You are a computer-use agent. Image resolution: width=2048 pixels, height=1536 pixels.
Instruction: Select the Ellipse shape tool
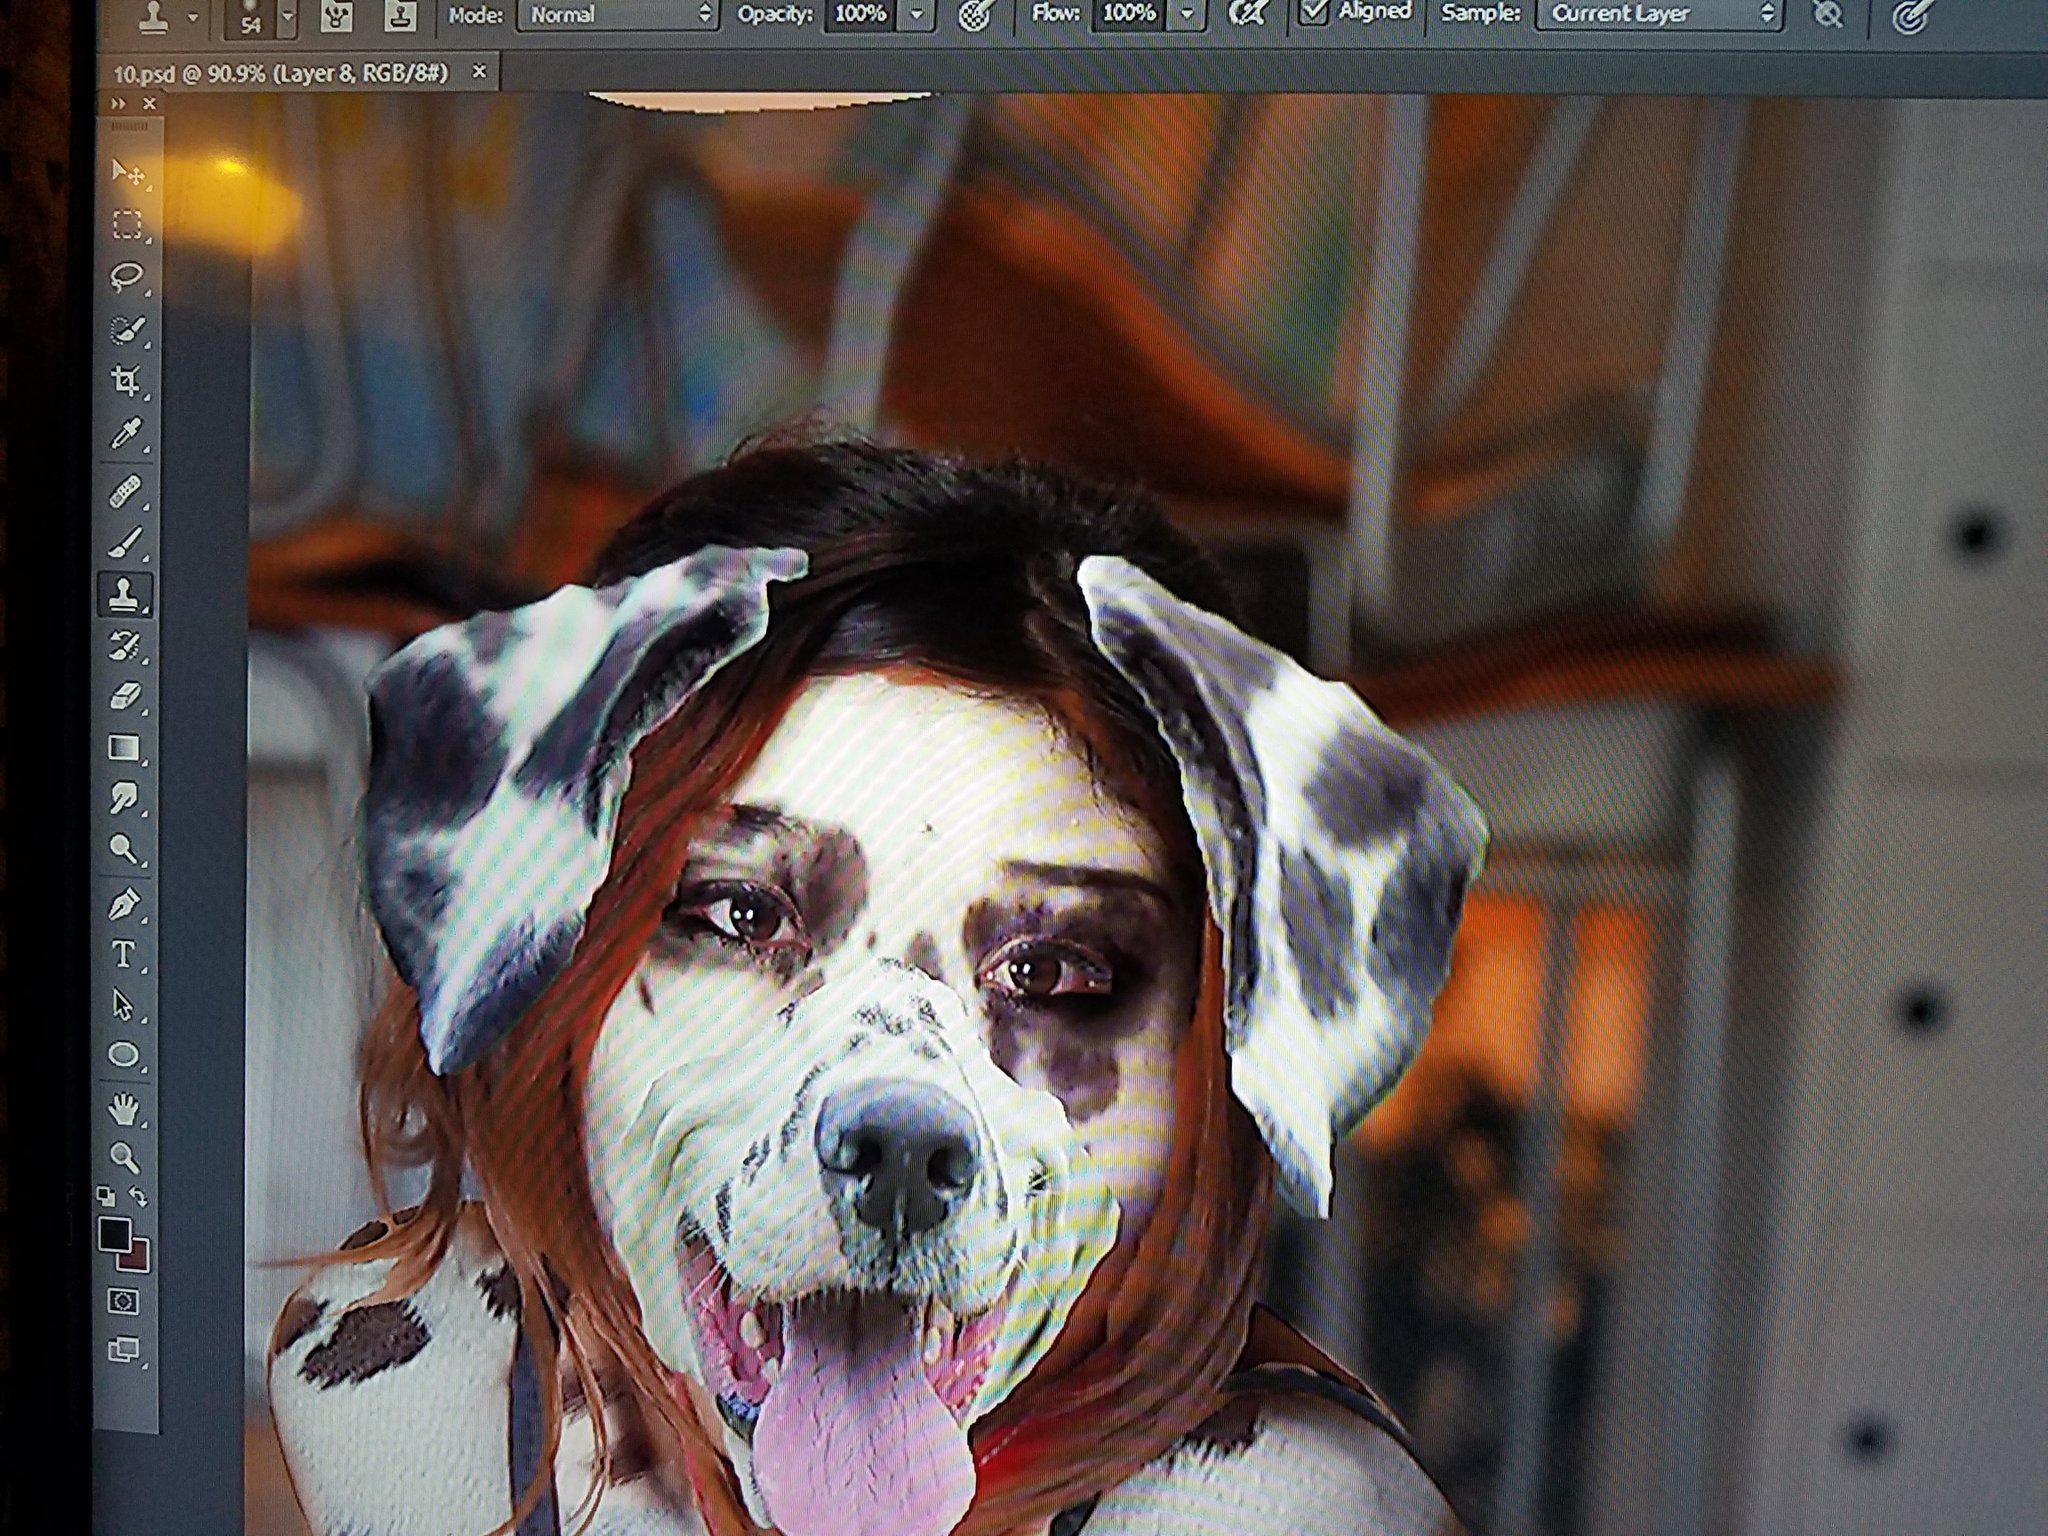[124, 1055]
